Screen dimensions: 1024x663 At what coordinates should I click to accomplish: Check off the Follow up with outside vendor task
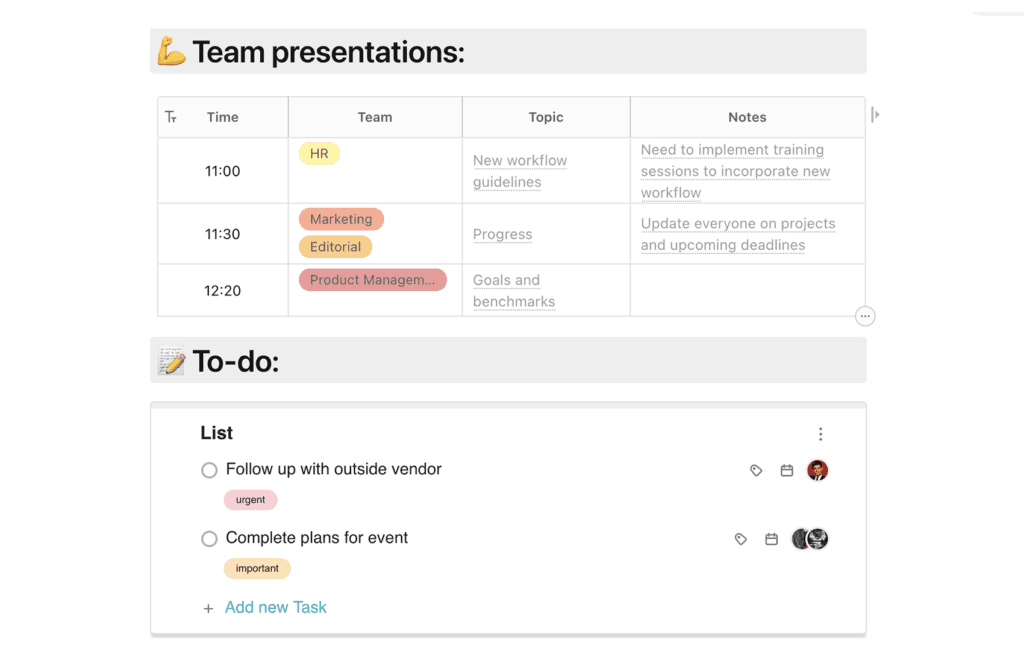pyautogui.click(x=209, y=469)
